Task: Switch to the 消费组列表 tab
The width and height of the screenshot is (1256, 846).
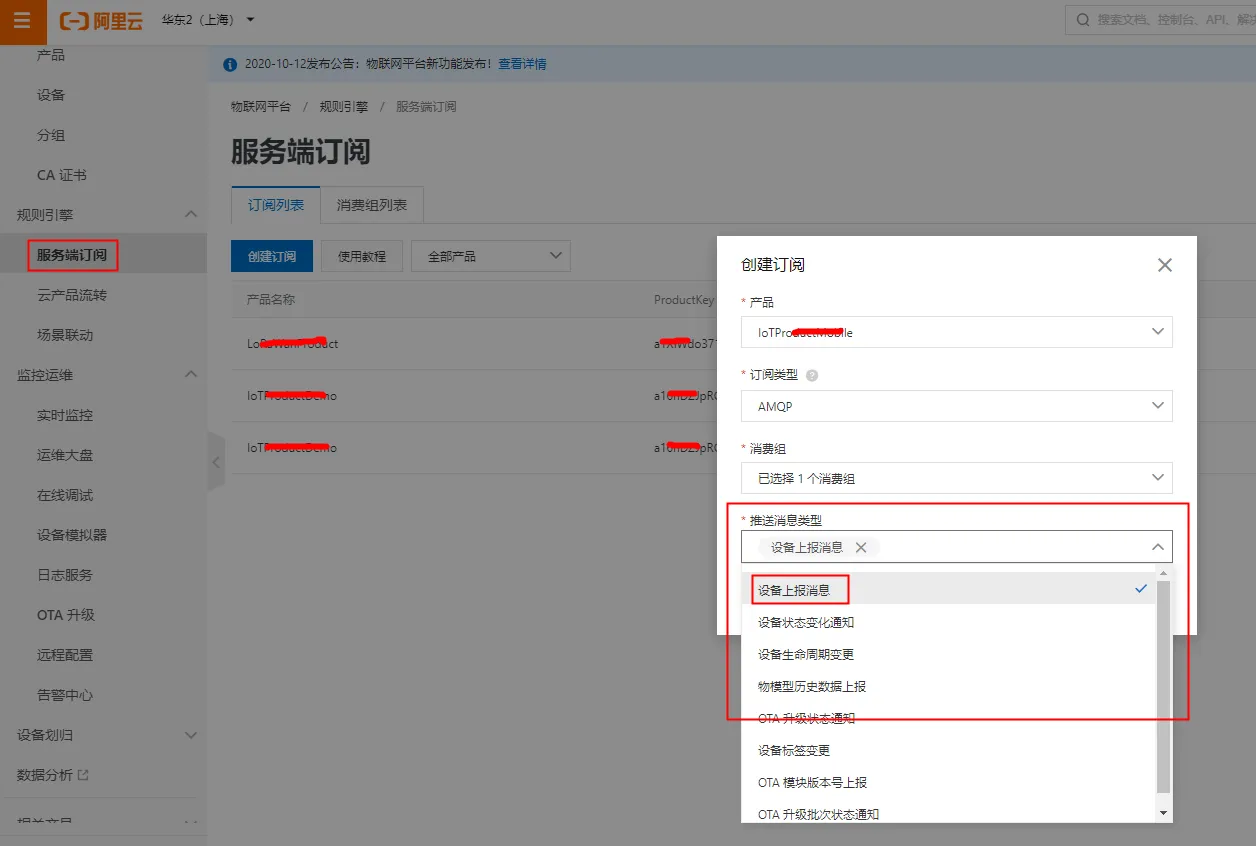Action: (x=372, y=204)
